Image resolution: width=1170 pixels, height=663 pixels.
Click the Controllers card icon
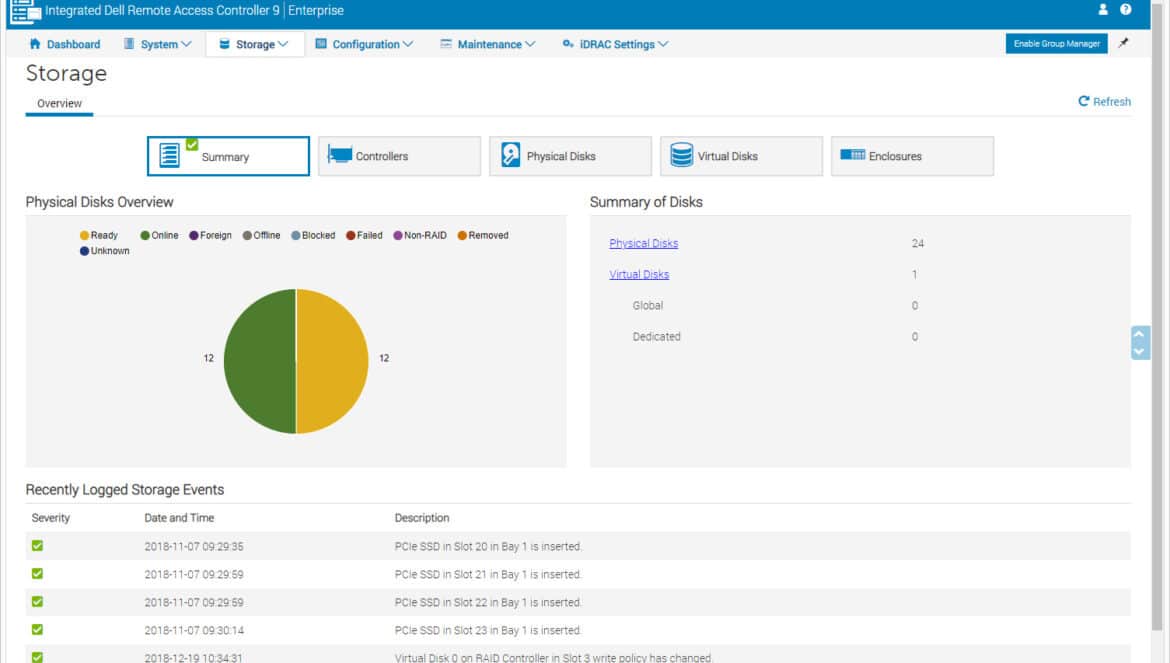[x=340, y=155]
